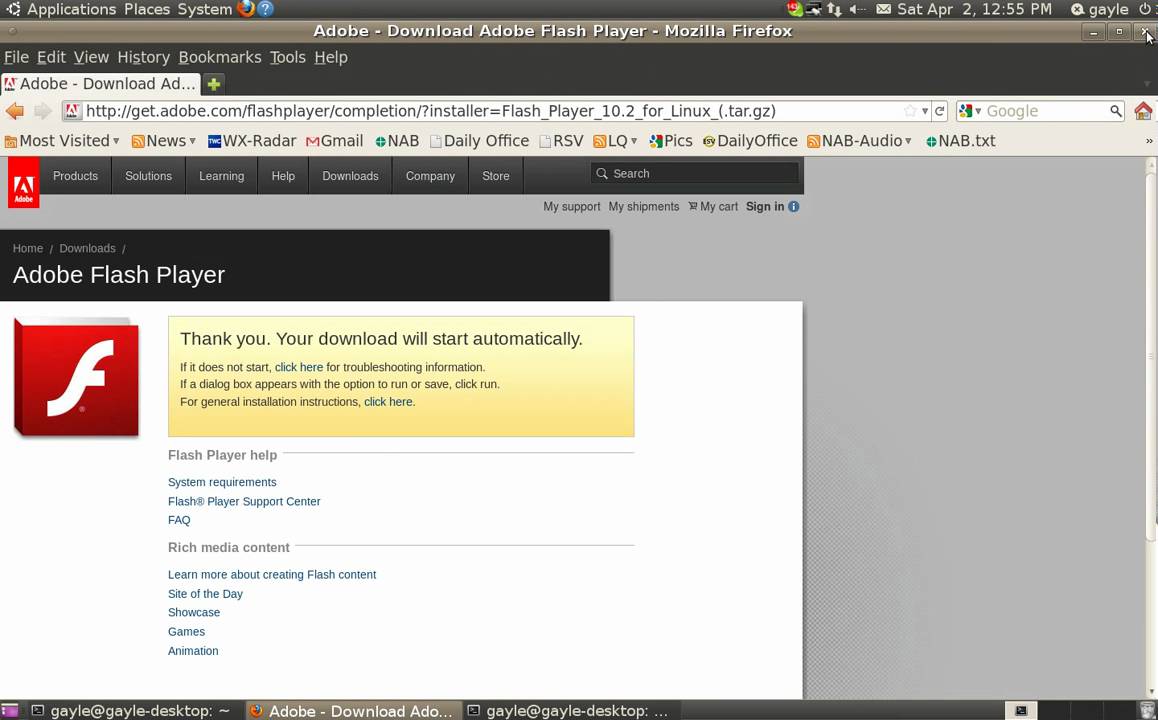Click the System requirements link
This screenshot has width=1158, height=720.
(x=222, y=482)
